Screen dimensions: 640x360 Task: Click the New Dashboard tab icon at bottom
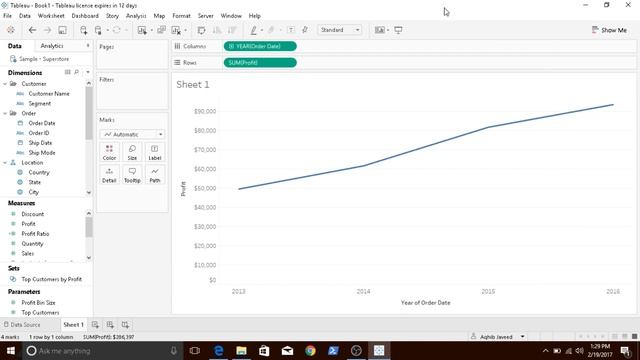coord(110,324)
